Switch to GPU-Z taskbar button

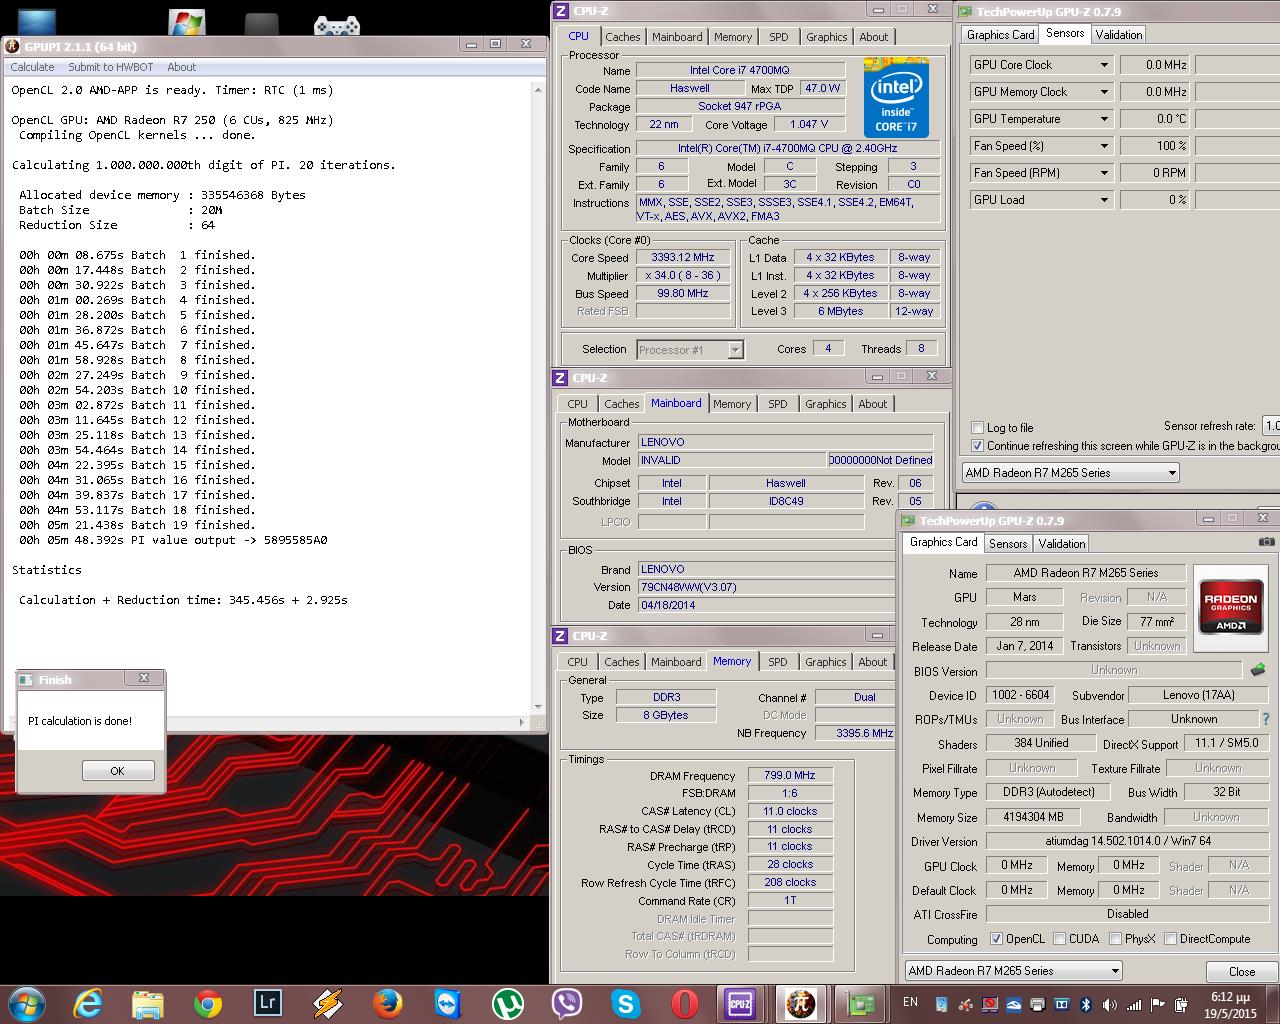pyautogui.click(x=861, y=1003)
